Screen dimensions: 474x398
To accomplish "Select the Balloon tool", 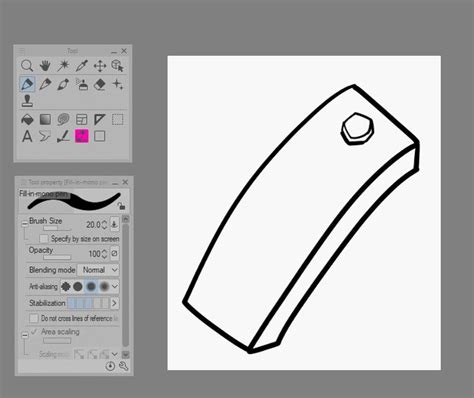I will [45, 136].
